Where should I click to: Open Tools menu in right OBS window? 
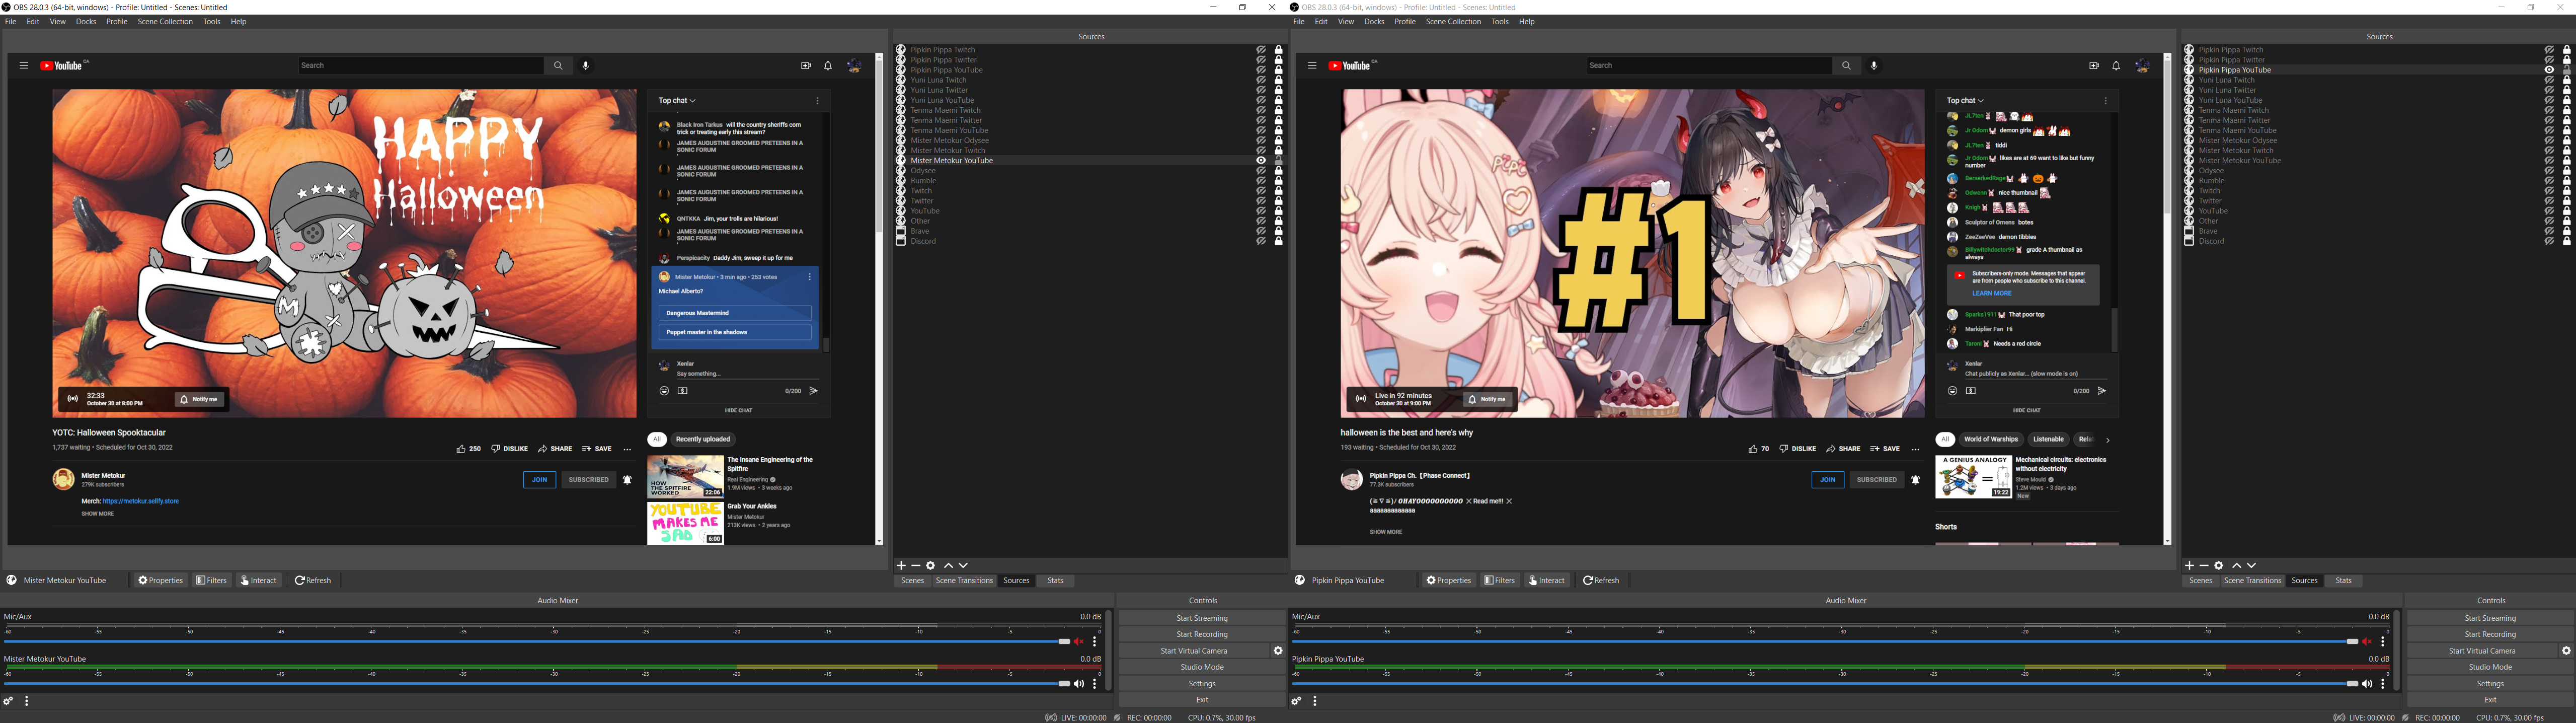coord(1500,22)
